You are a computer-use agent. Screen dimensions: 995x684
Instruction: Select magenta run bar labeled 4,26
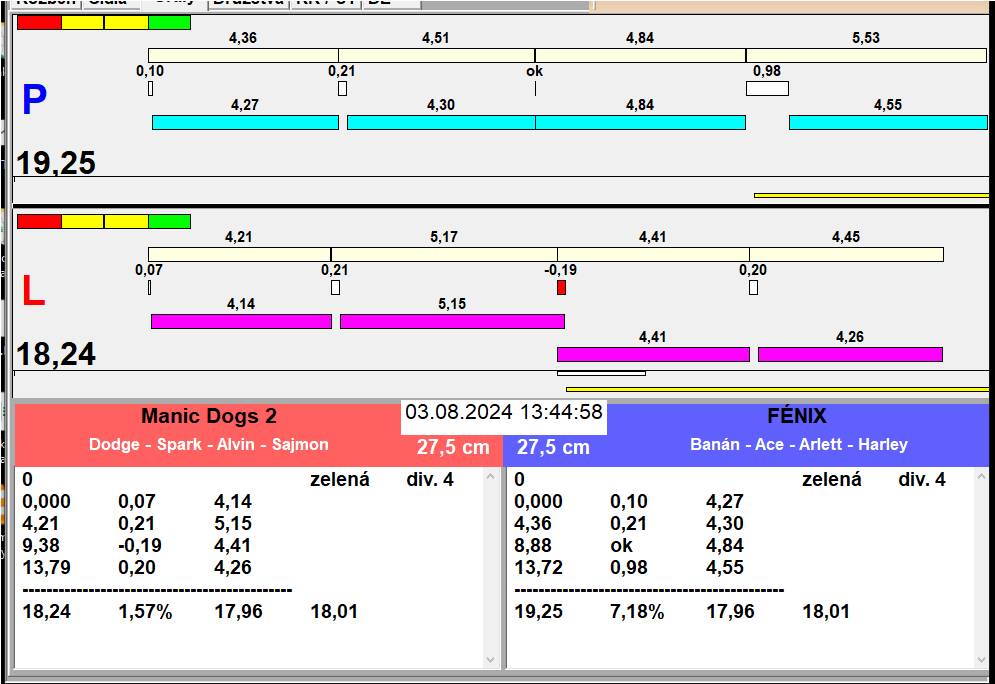(850, 354)
